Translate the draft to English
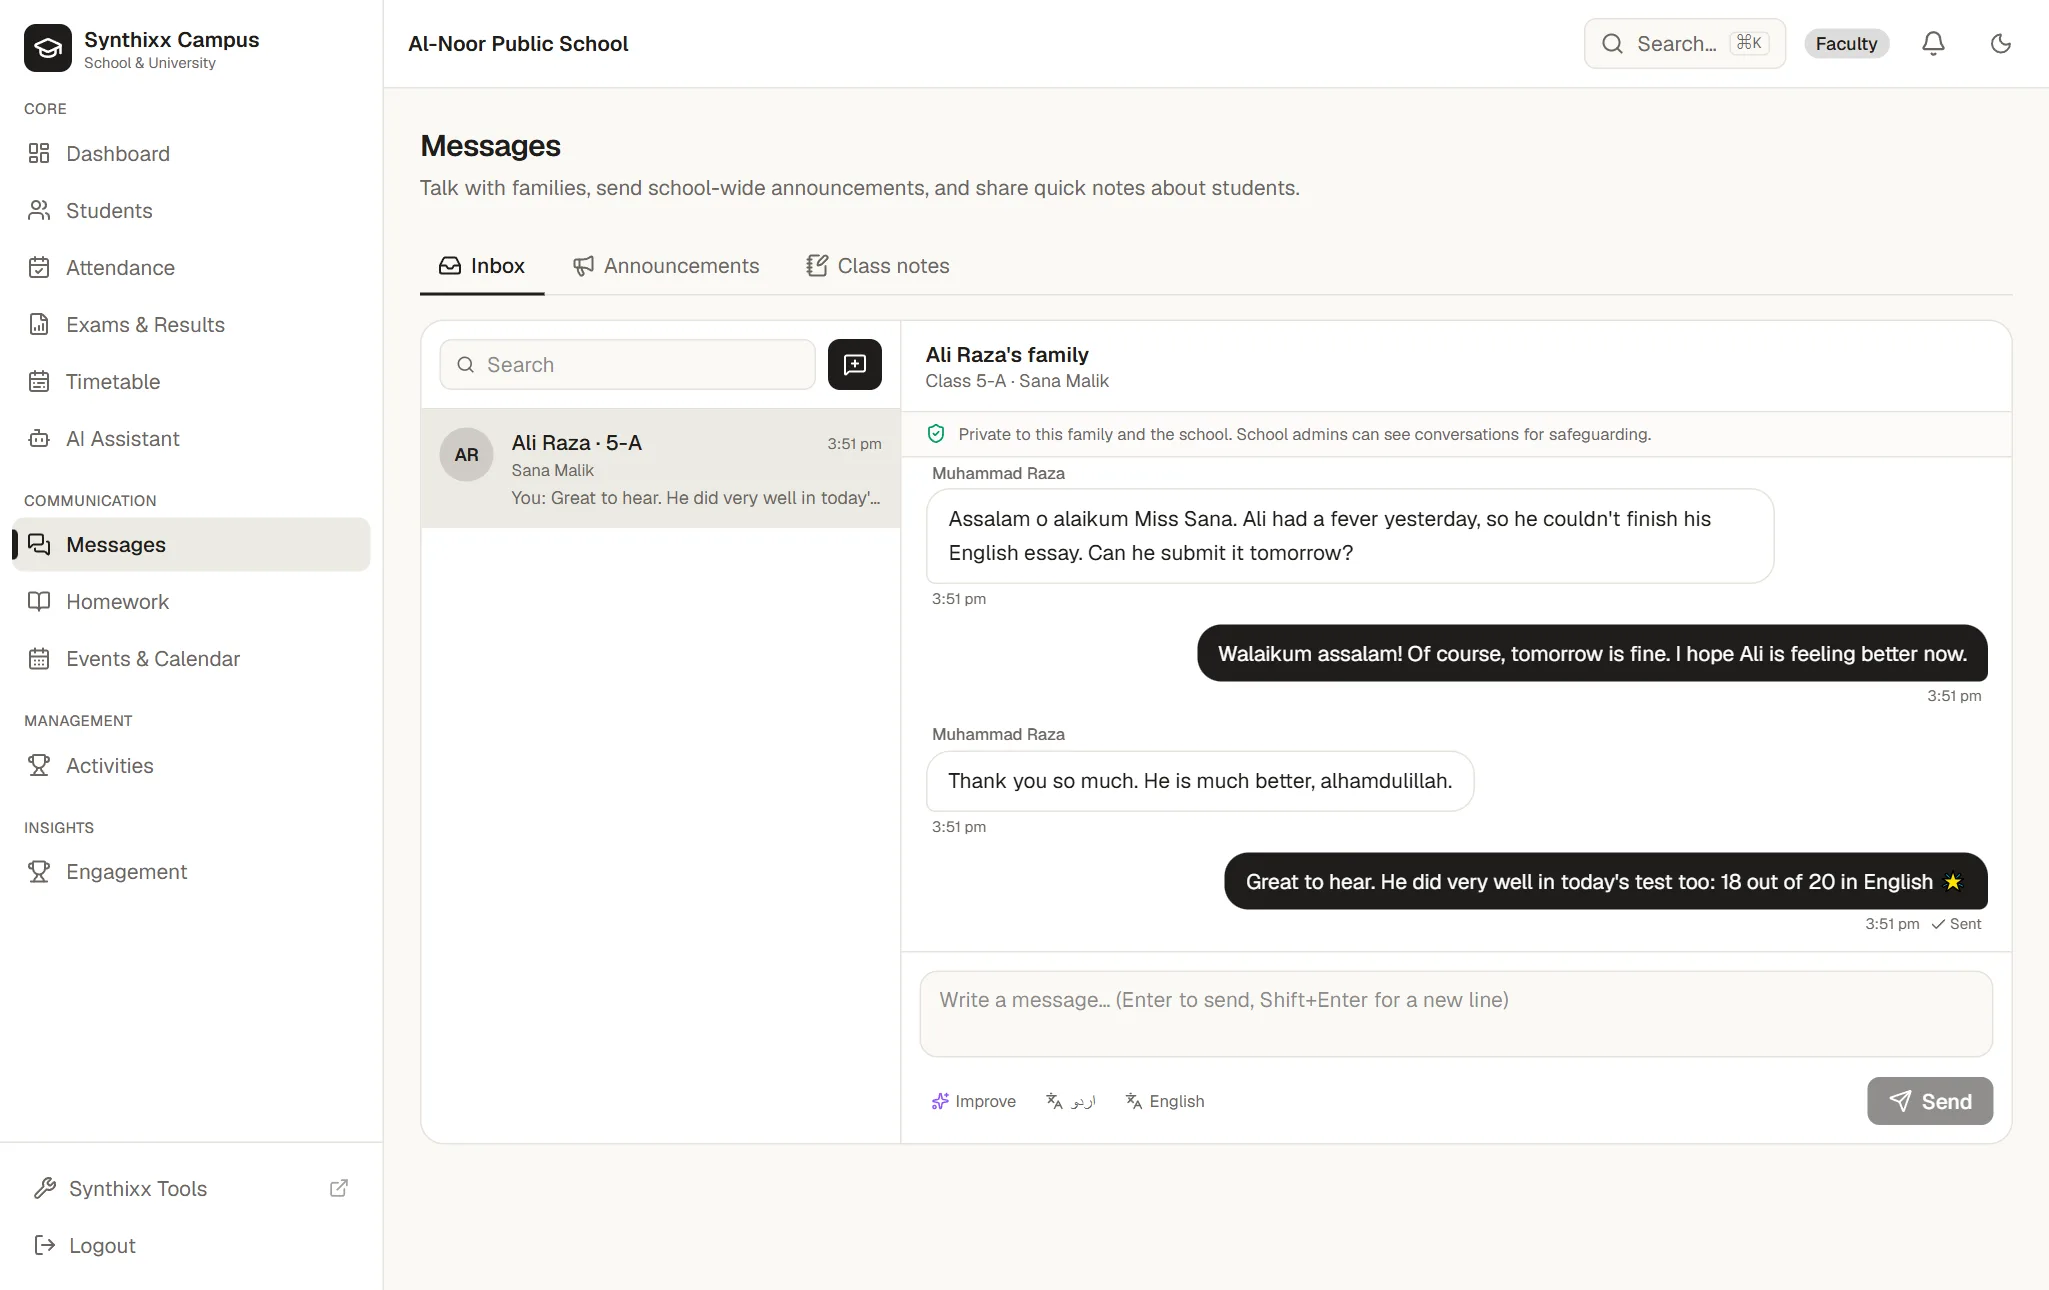Screen dimensions: 2049x1290 tap(1165, 1101)
